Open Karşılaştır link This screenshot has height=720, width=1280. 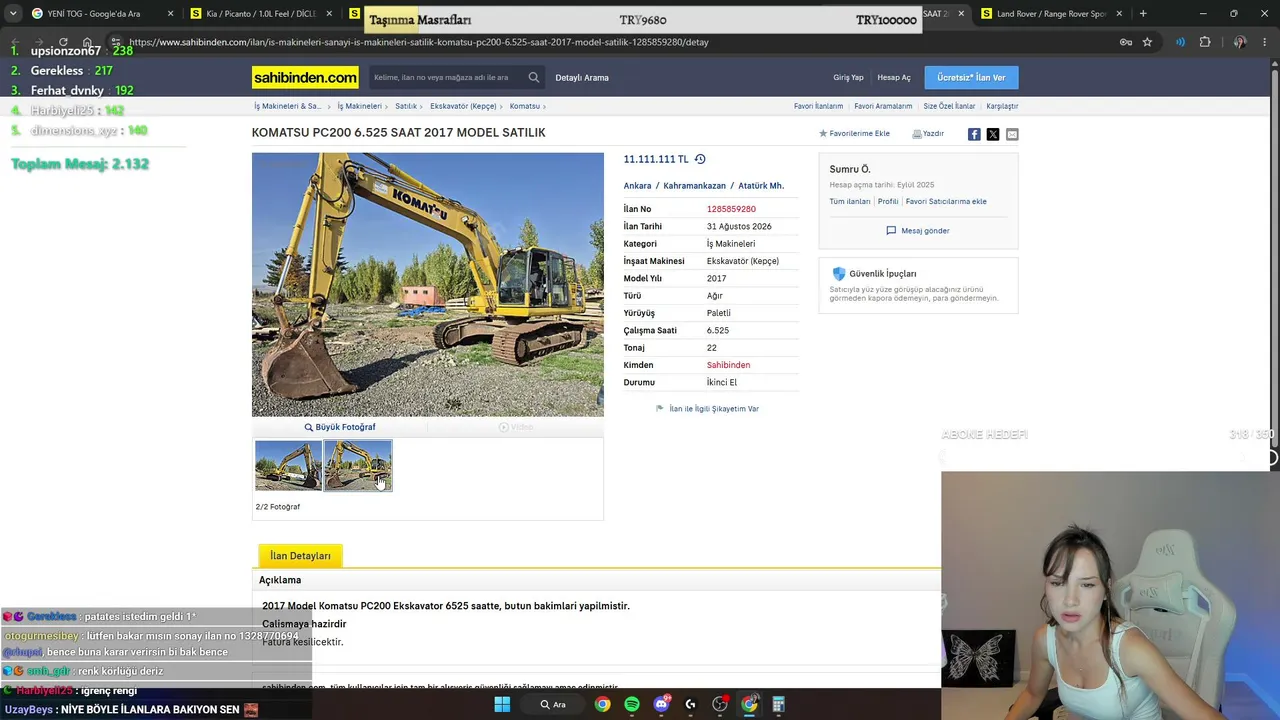coord(1002,106)
